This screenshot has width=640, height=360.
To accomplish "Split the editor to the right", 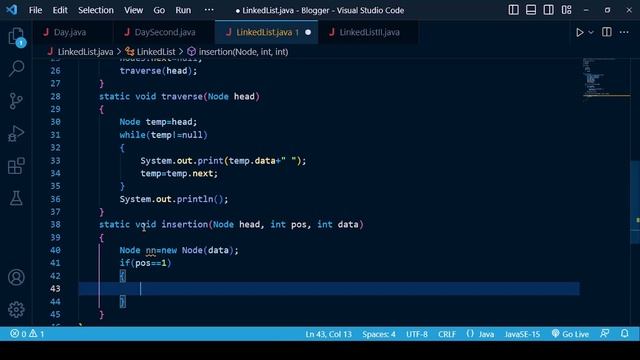I will click(607, 32).
